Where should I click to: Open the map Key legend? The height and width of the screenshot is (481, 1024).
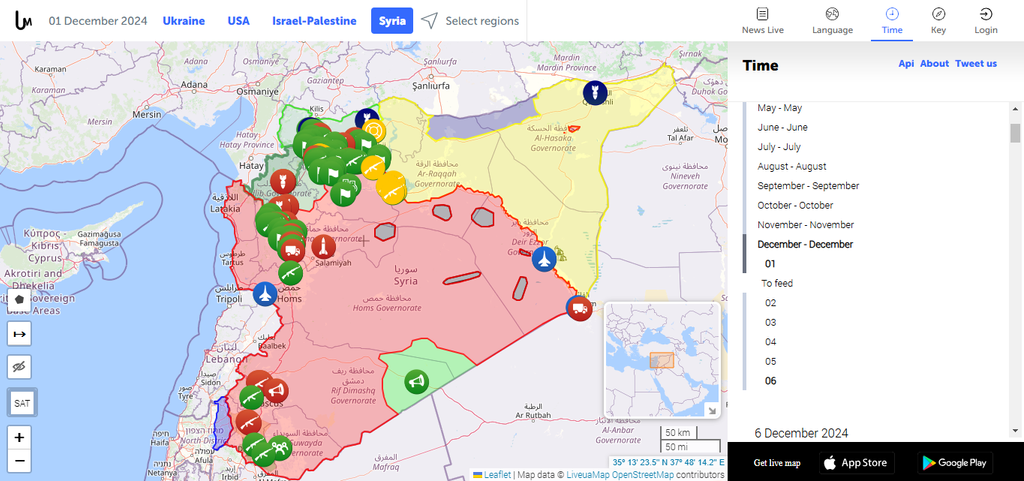[938, 20]
